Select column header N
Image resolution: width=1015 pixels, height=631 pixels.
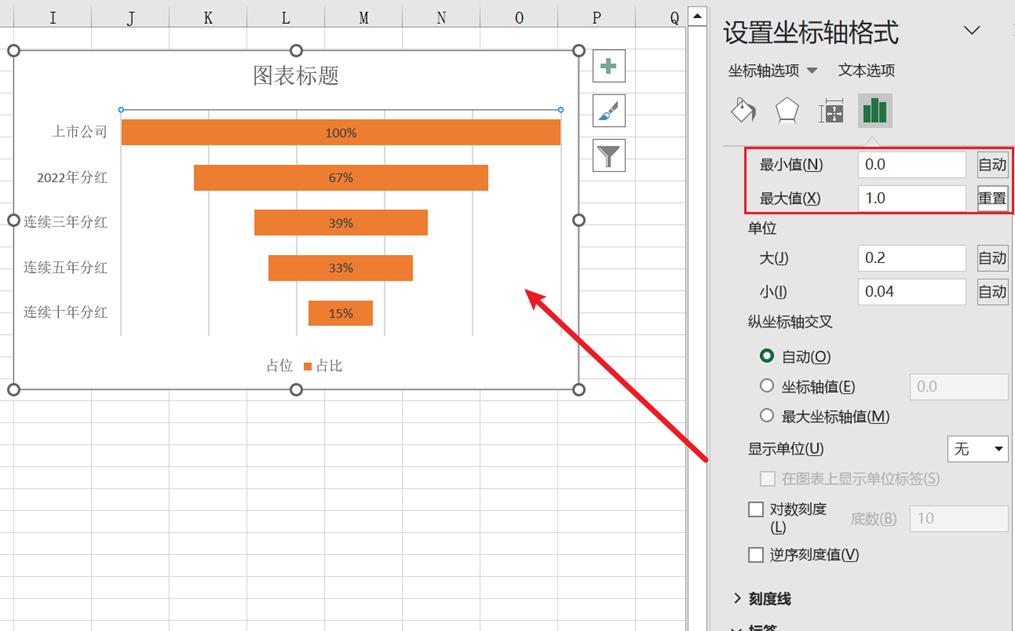tap(441, 18)
